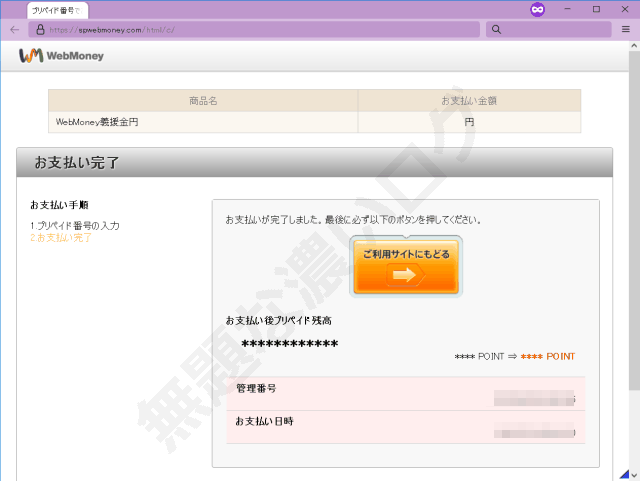
Task: Click the address bar URL spwebmoney.com
Action: click(112, 30)
